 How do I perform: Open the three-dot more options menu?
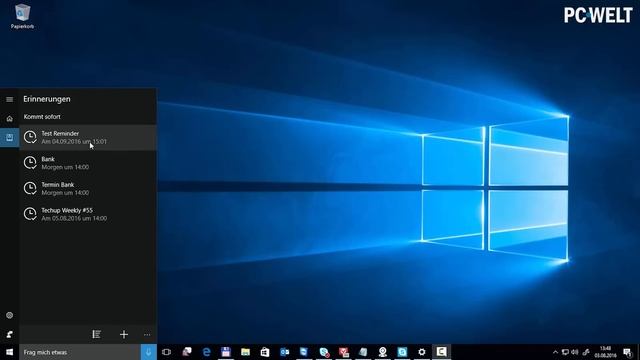tap(147, 335)
